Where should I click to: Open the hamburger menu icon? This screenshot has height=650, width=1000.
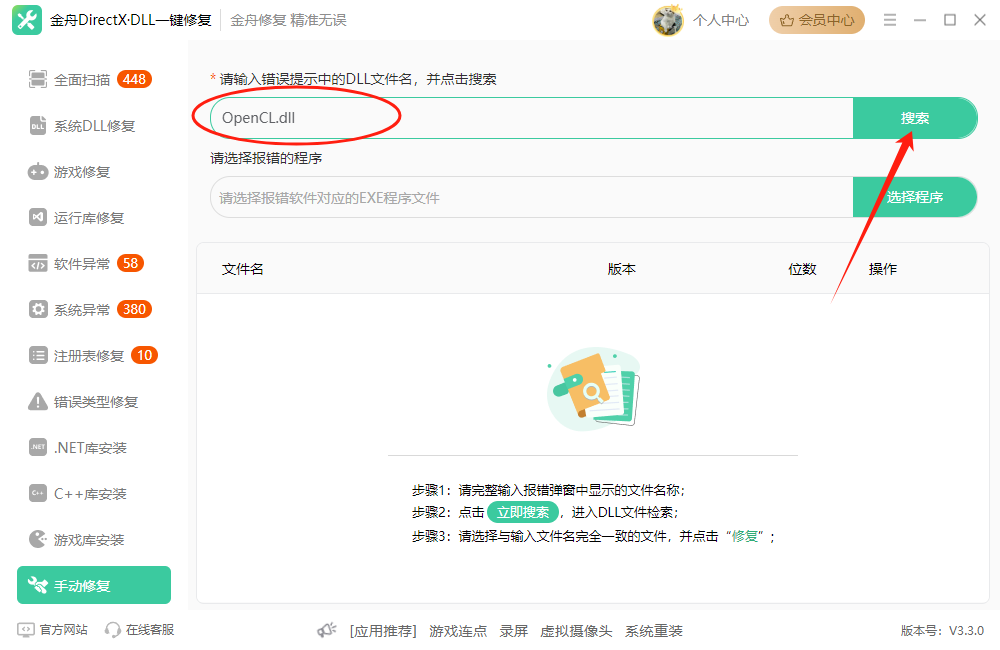pos(890,20)
